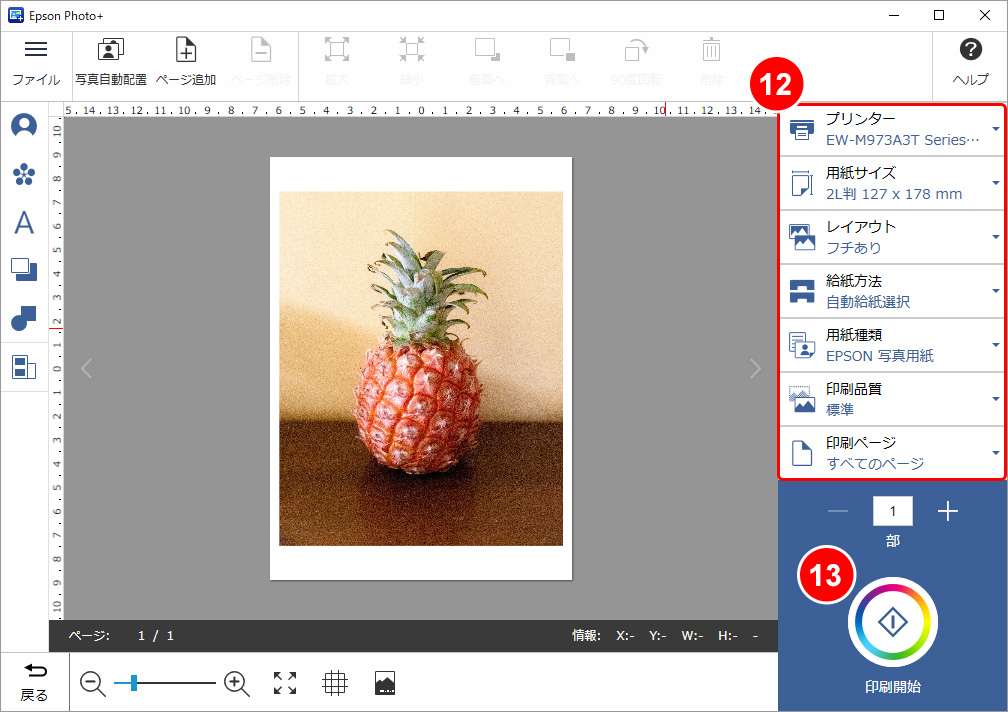Open the layout template icon in sidebar
The image size is (1008, 712).
(24, 367)
